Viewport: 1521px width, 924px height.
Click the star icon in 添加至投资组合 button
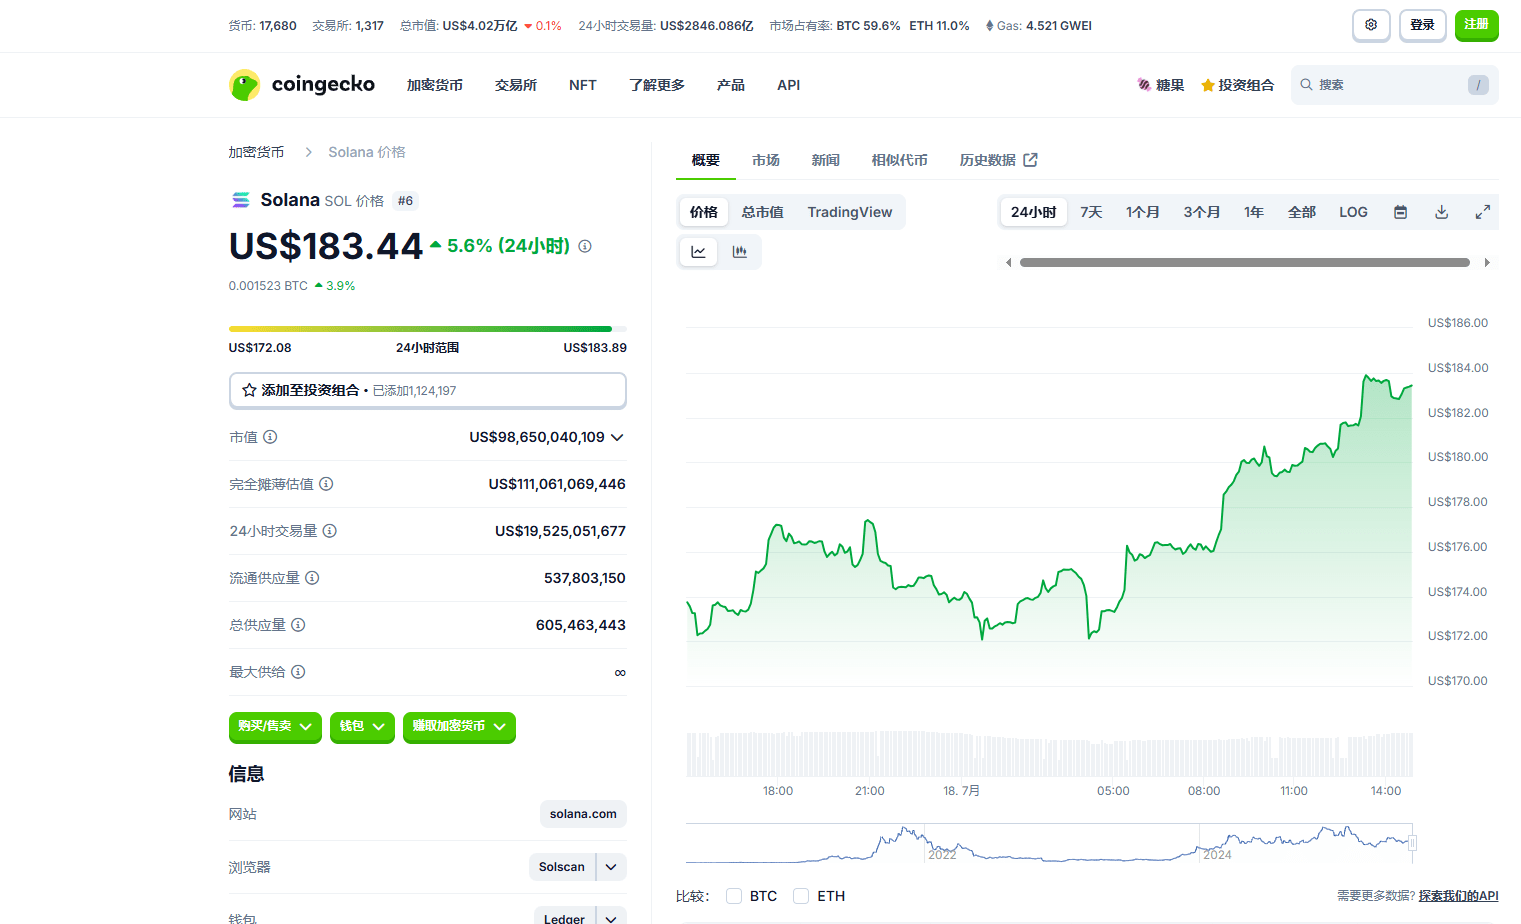[x=249, y=390]
